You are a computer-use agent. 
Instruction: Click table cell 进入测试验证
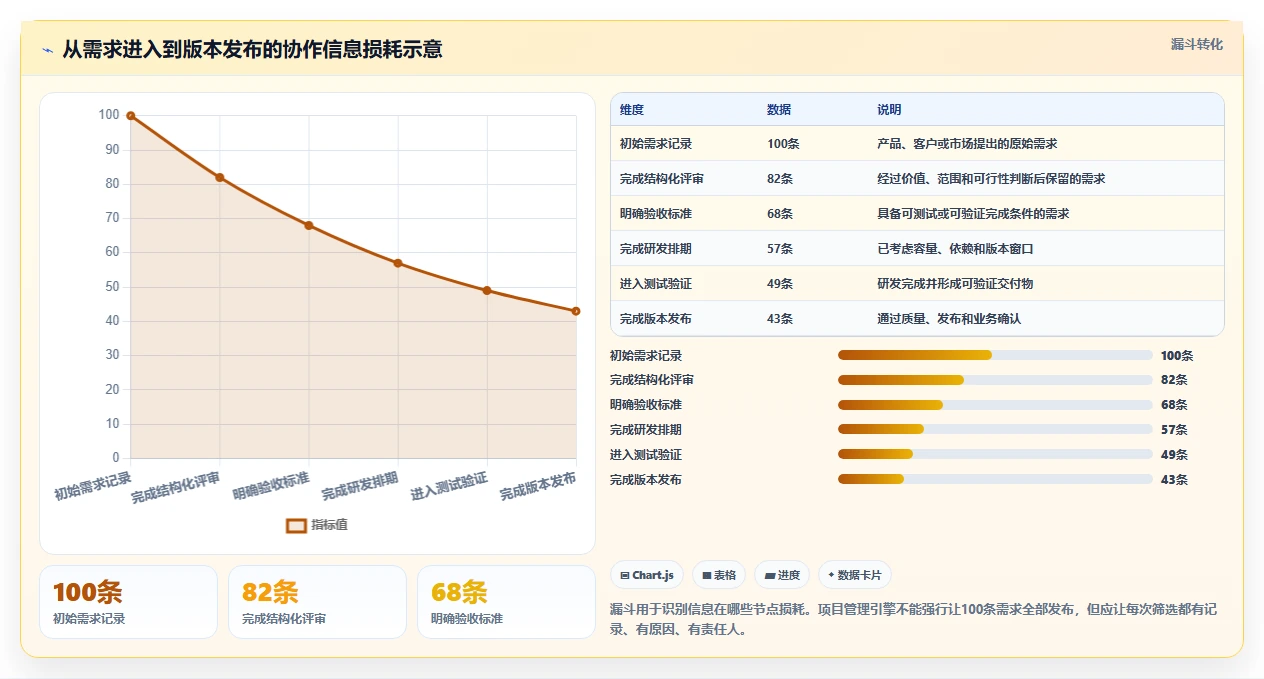(x=656, y=284)
